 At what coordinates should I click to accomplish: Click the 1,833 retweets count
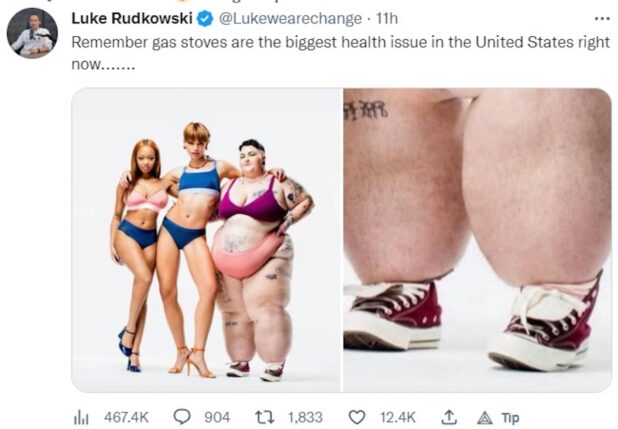(x=305, y=417)
